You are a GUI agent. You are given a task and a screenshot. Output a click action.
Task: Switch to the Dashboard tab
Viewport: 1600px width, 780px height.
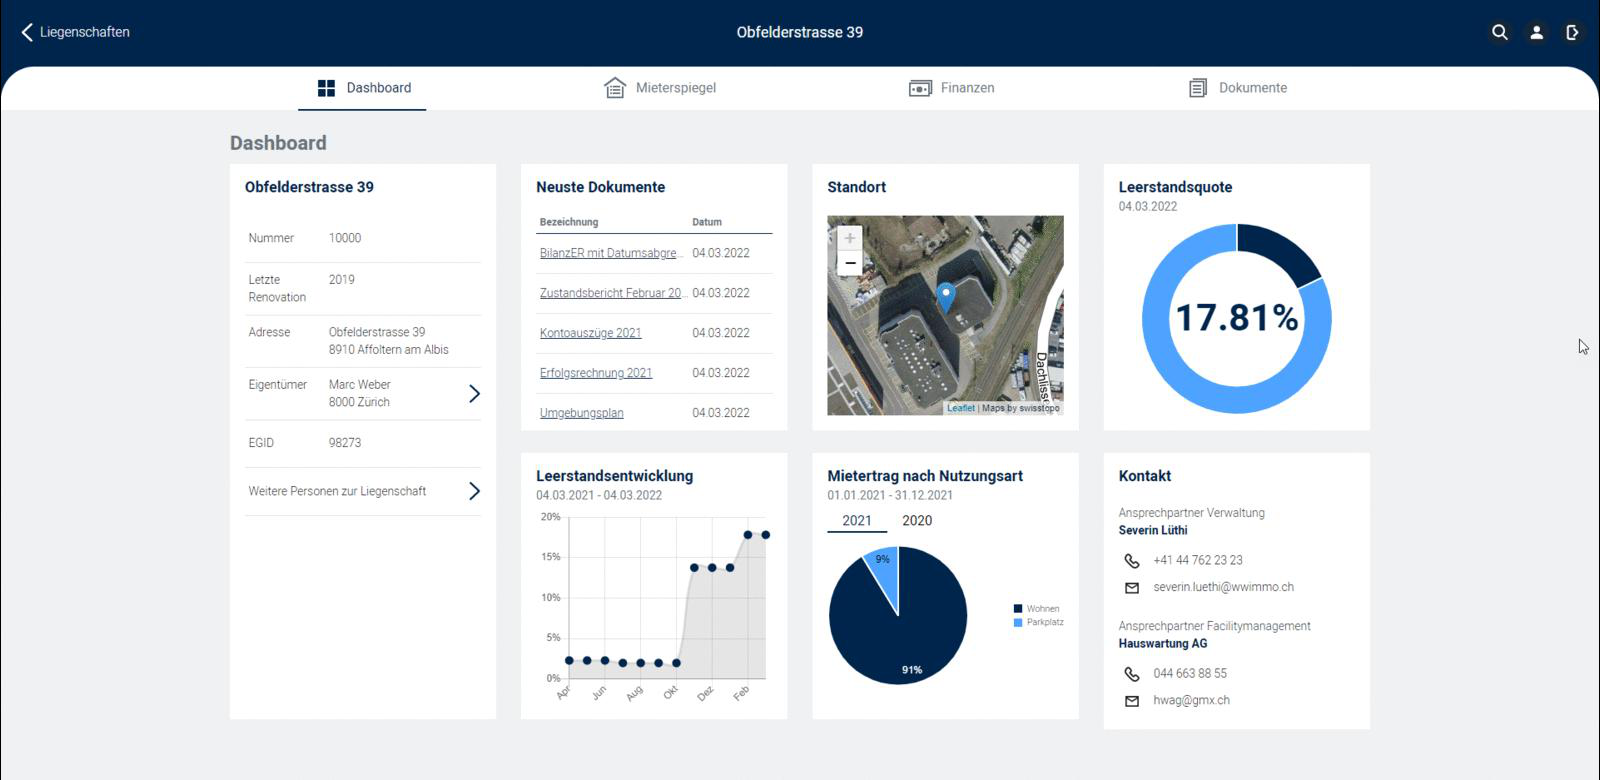click(363, 88)
